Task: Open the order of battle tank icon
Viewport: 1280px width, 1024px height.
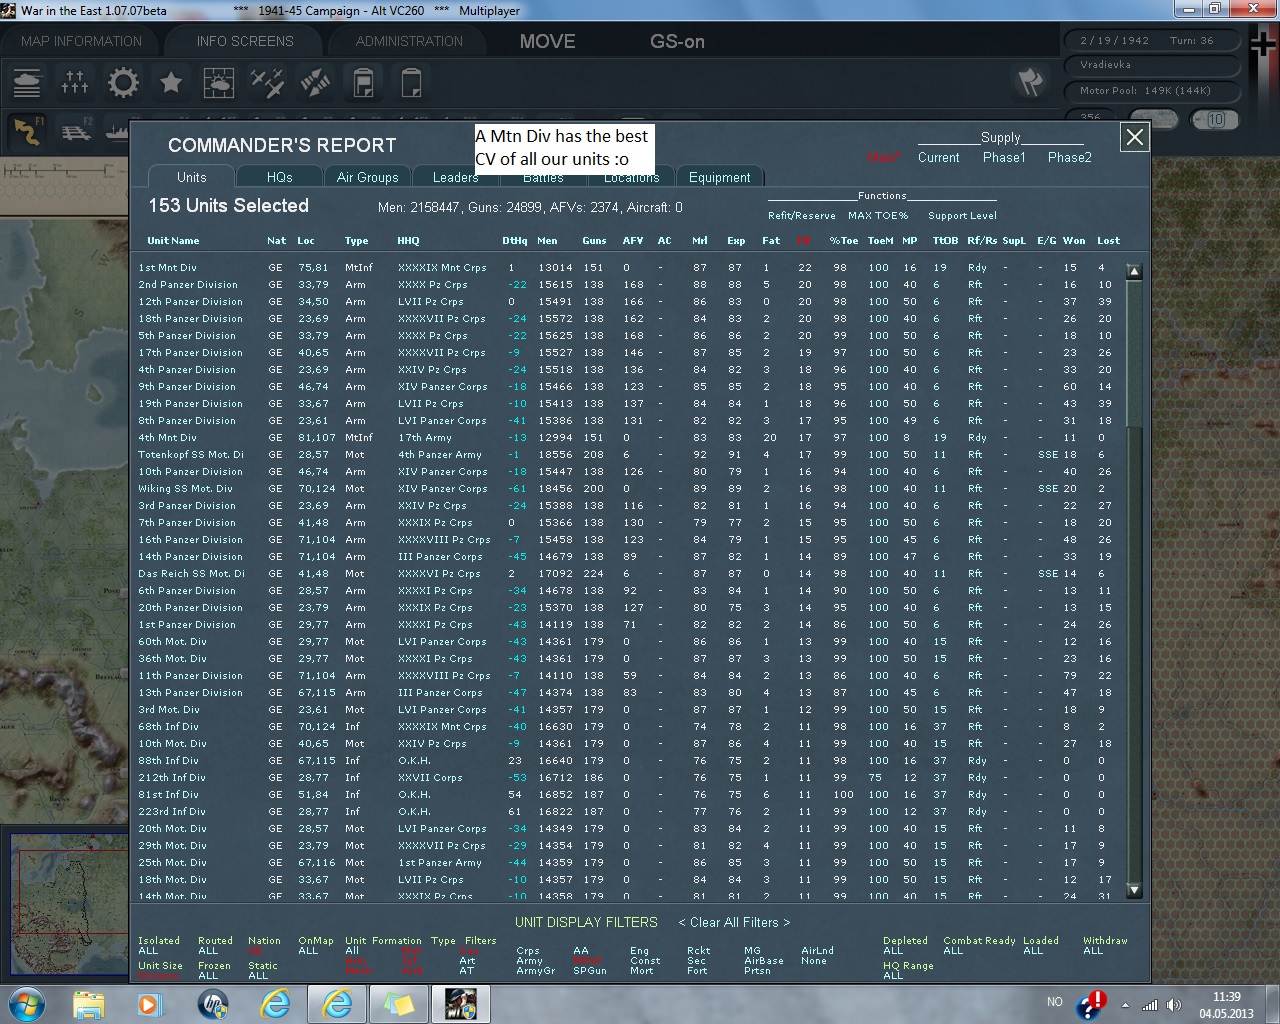Action: tap(27, 82)
